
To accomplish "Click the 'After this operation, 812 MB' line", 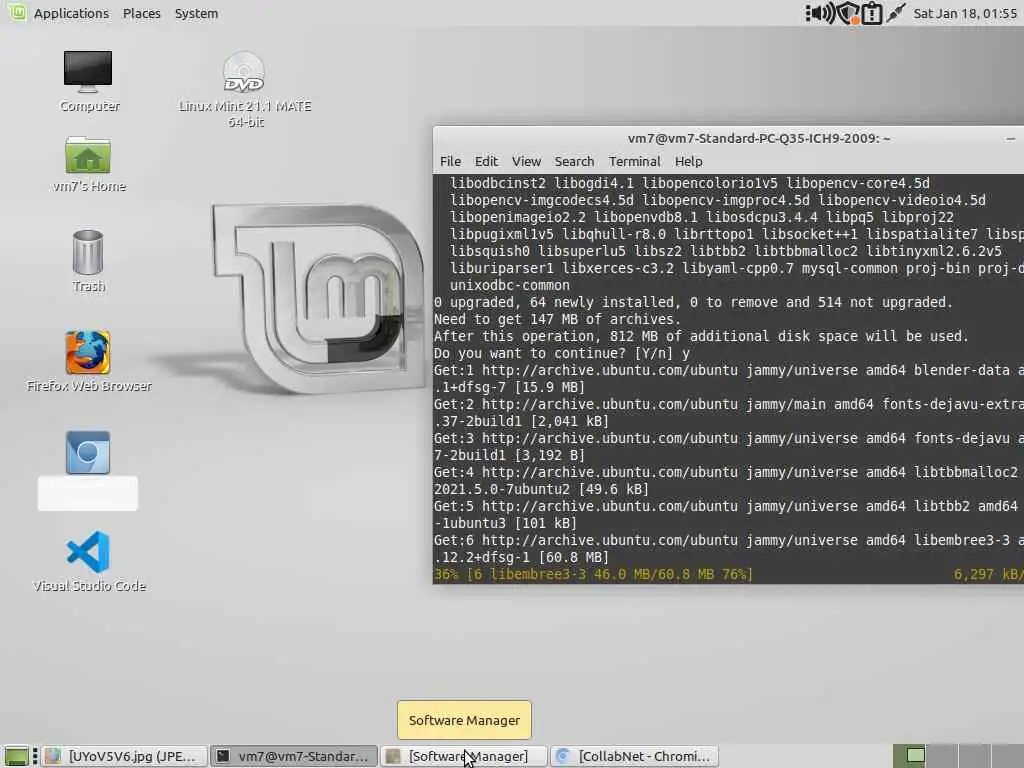I will pyautogui.click(x=701, y=336).
